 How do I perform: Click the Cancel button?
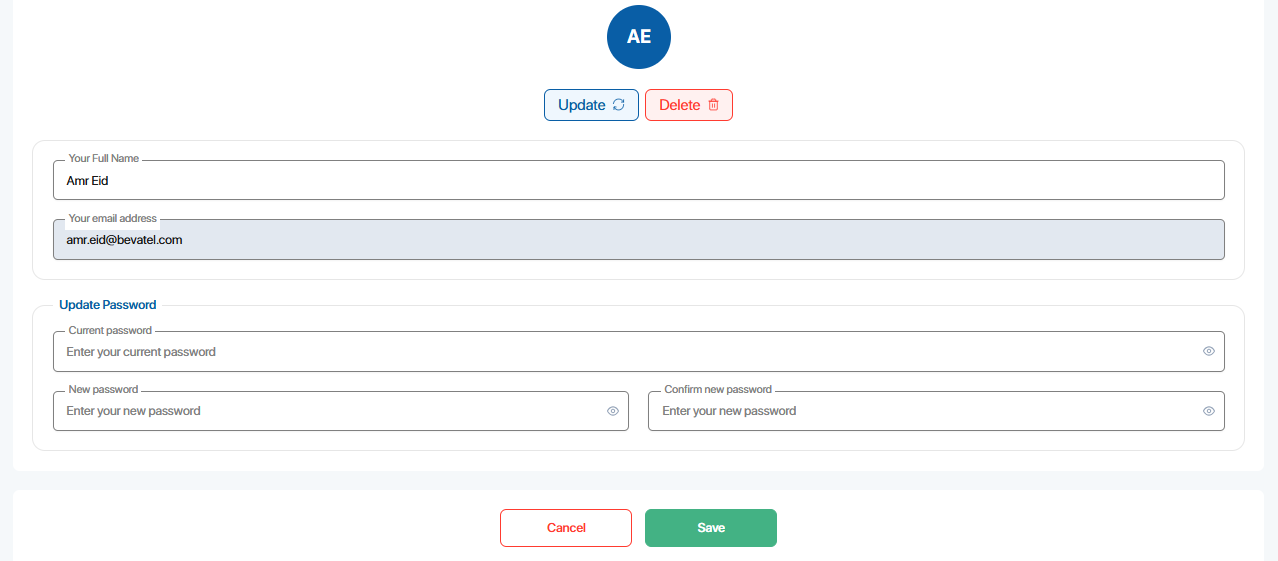click(566, 528)
